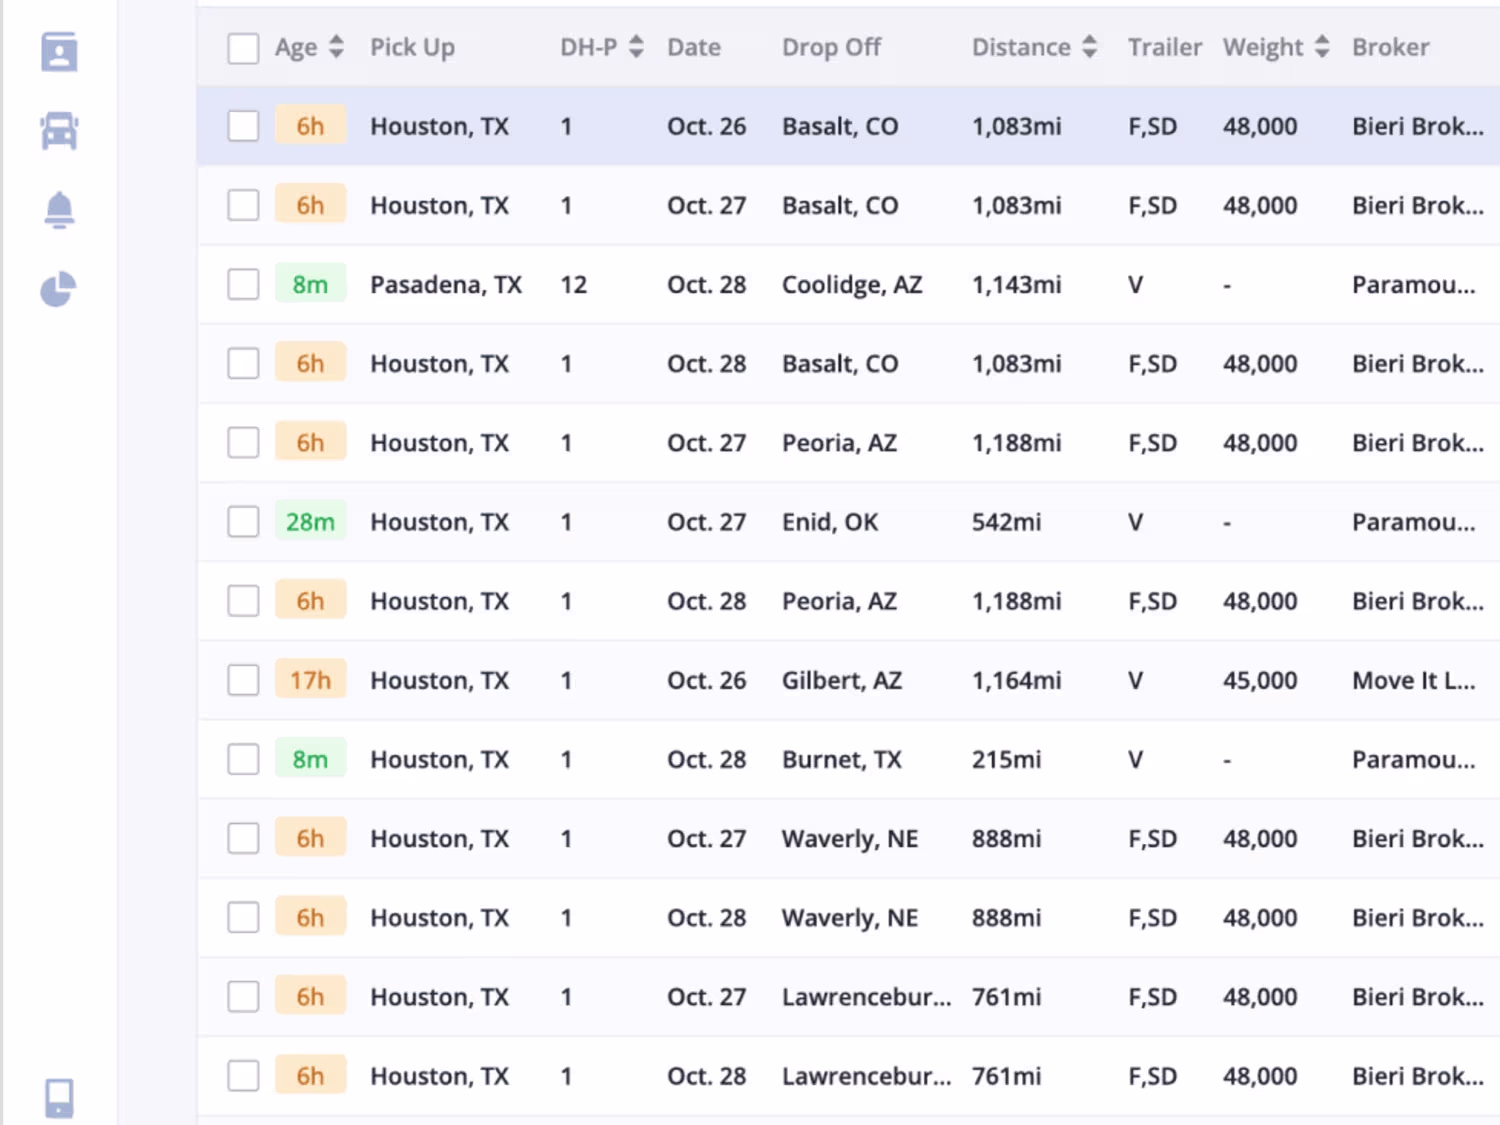Open the pie chart reports icon
1500x1125 pixels.
point(58,289)
